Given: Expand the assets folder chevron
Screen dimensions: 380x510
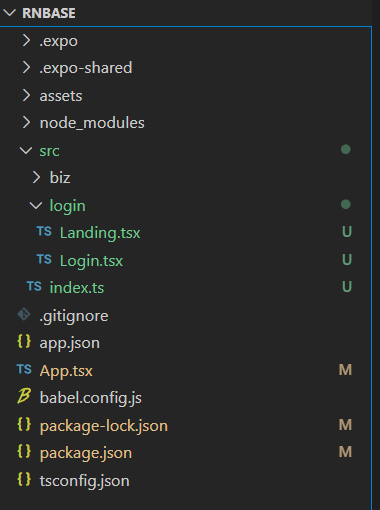Looking at the screenshot, I should tap(26, 95).
